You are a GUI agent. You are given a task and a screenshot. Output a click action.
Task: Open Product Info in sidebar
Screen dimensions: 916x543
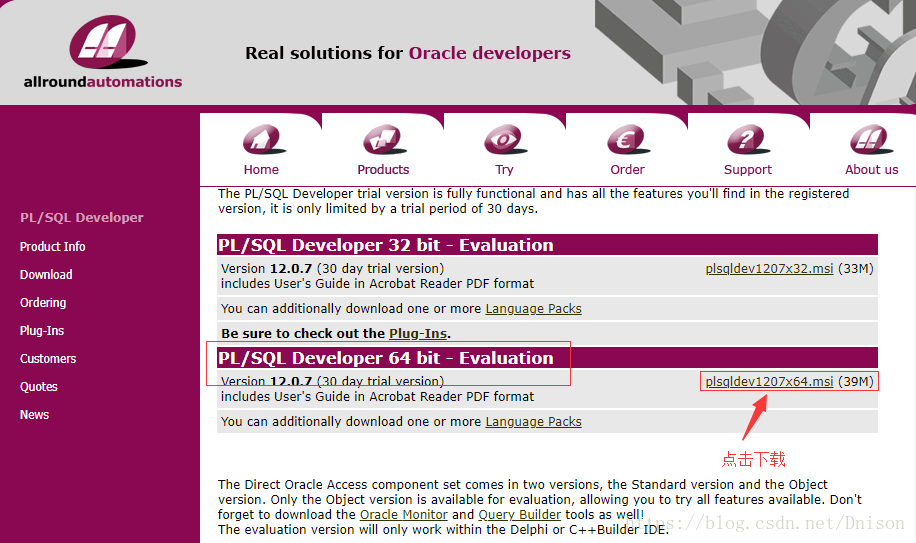[53, 246]
